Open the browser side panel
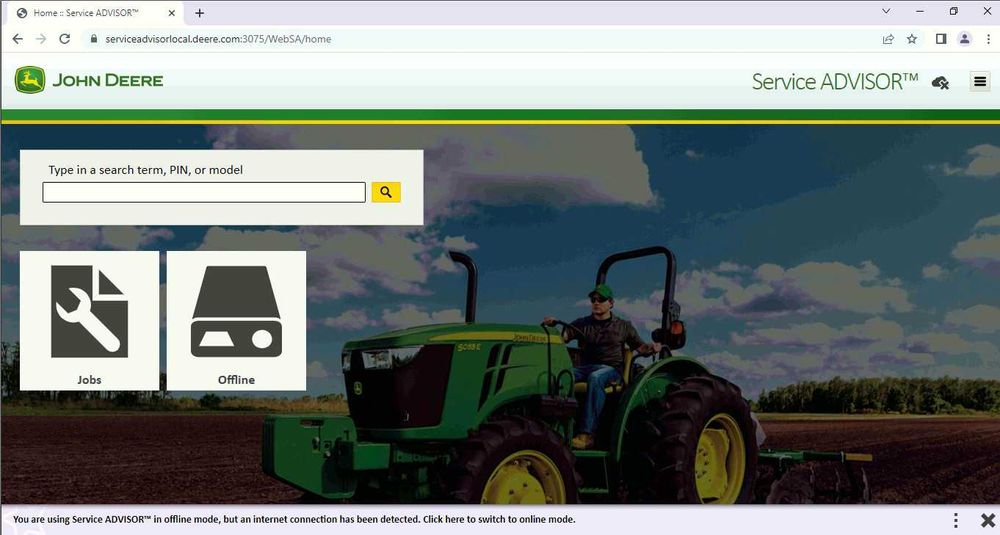This screenshot has height=535, width=1000. coord(941,39)
